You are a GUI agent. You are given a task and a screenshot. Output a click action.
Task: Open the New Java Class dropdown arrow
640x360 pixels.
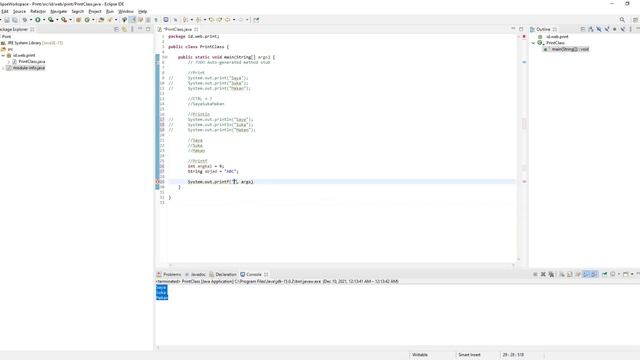coord(93,20)
